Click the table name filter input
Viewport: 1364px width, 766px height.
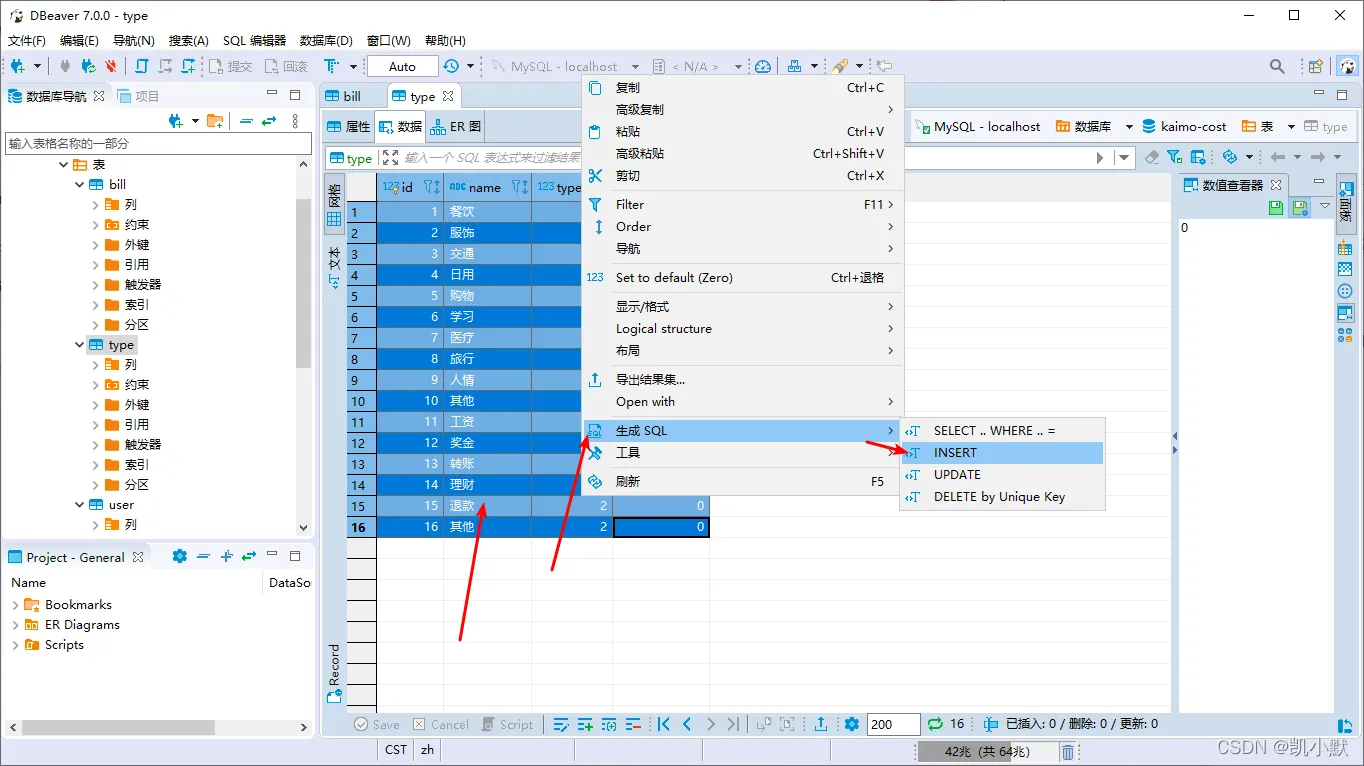coord(158,143)
